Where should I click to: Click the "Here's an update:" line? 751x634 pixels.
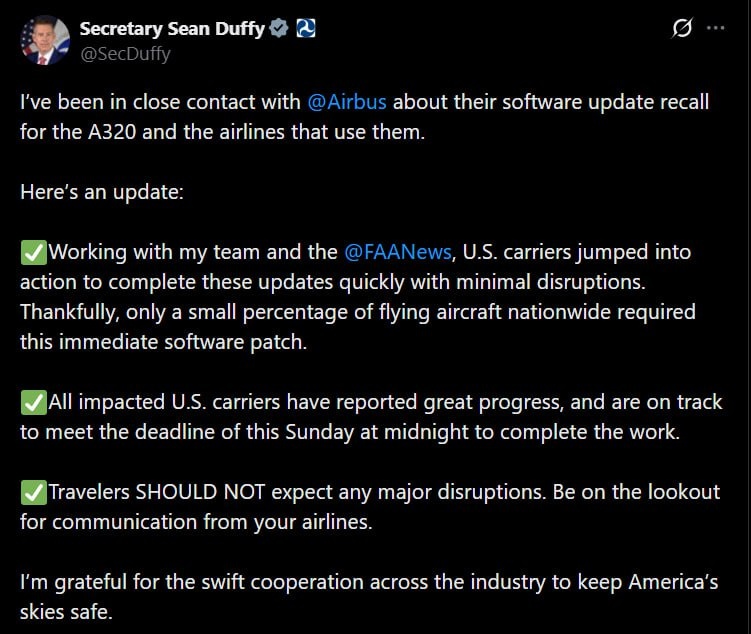coord(101,192)
